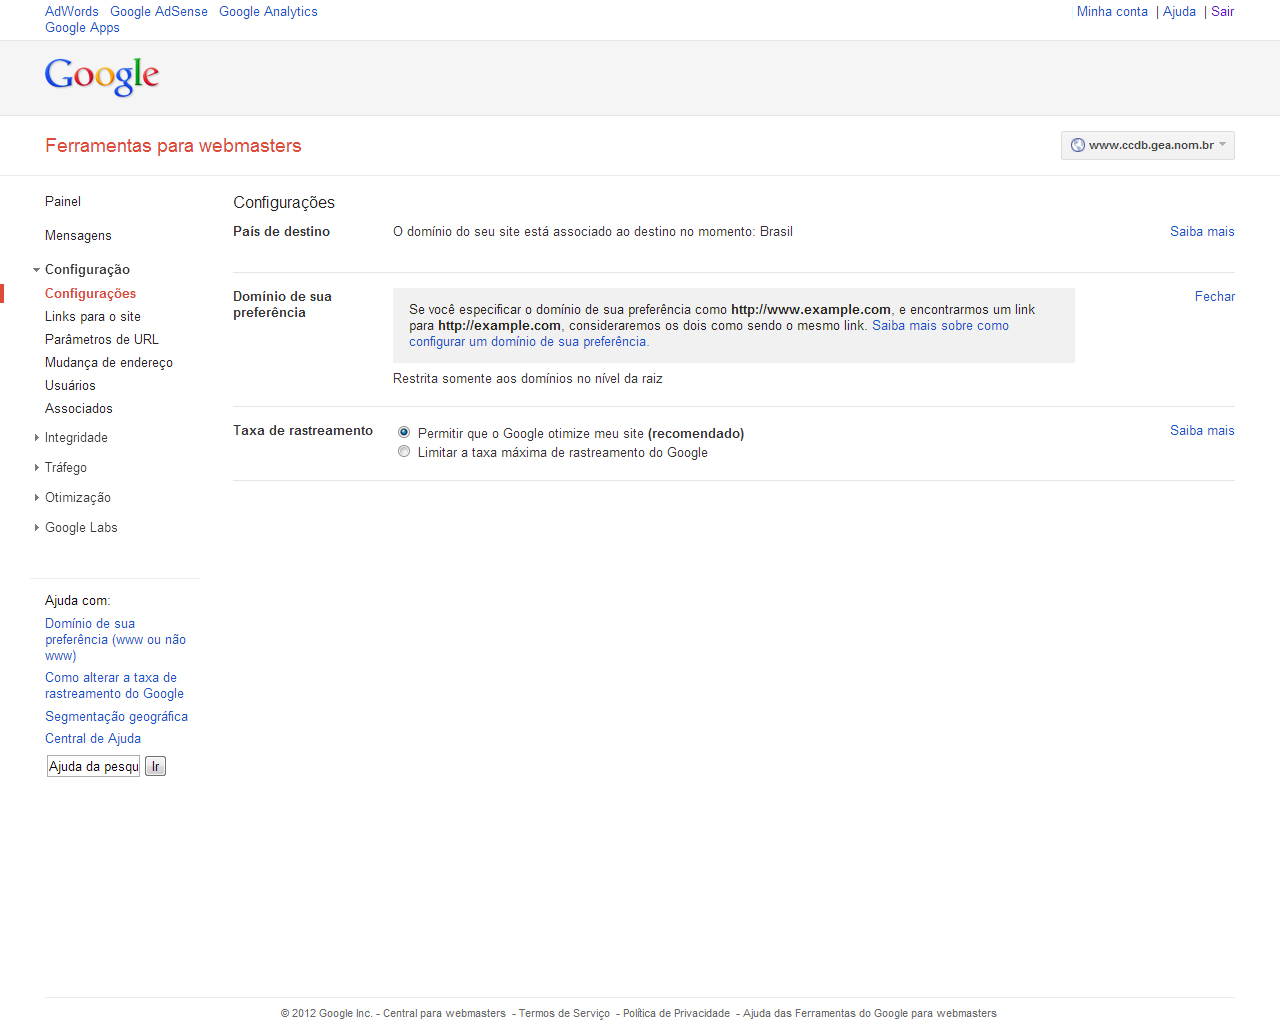This screenshot has width=1280, height=1024.
Task: Select 'Permitir que o Google otimize meu site'
Action: [x=404, y=432]
